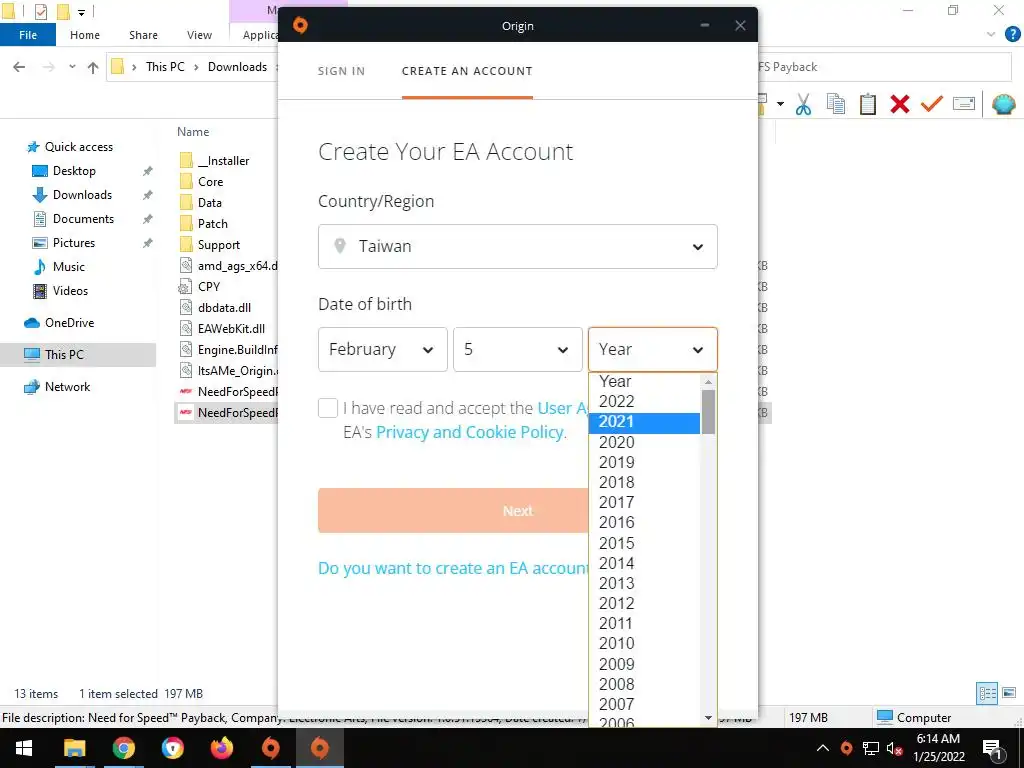Select Desktop in Quick access
This screenshot has height=768, width=1024.
click(74, 171)
